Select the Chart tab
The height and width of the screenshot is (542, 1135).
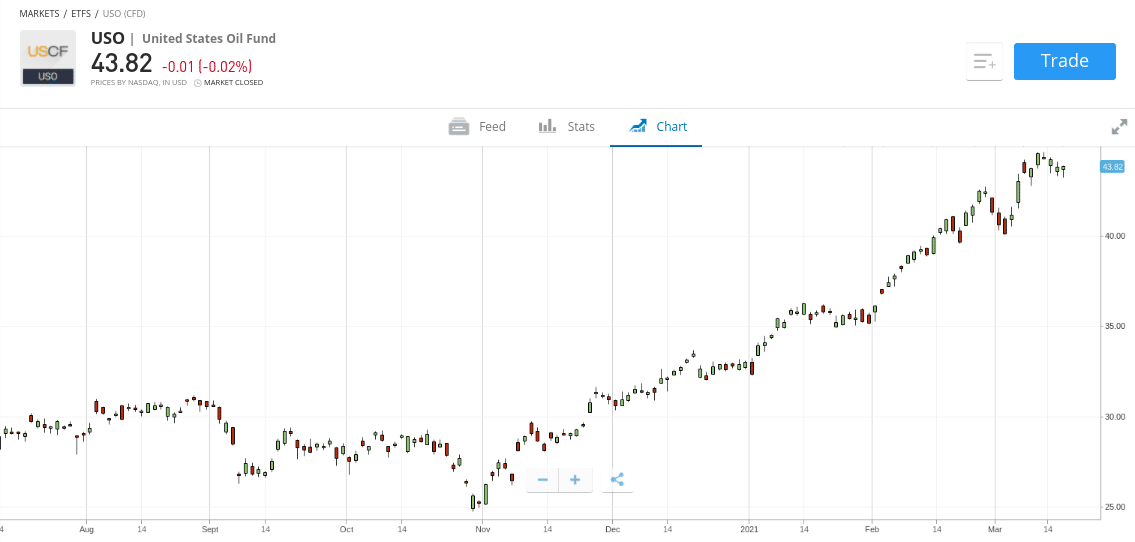pyautogui.click(x=658, y=127)
